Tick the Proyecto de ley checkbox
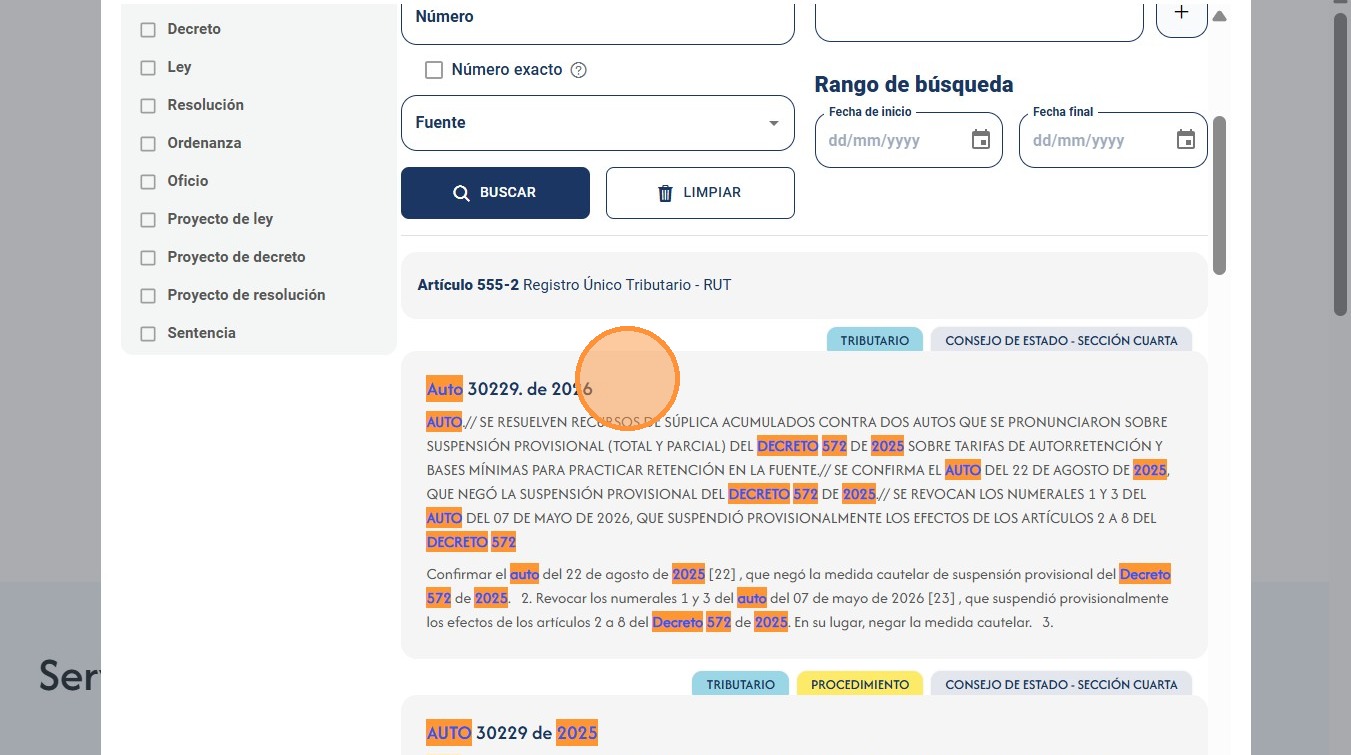Viewport: 1351px width, 755px height. tap(148, 220)
